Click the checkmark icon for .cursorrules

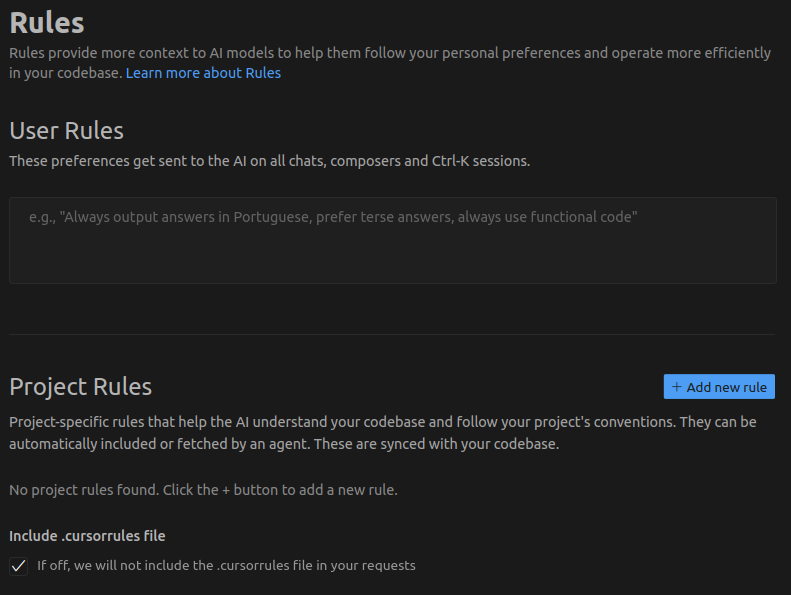19,566
